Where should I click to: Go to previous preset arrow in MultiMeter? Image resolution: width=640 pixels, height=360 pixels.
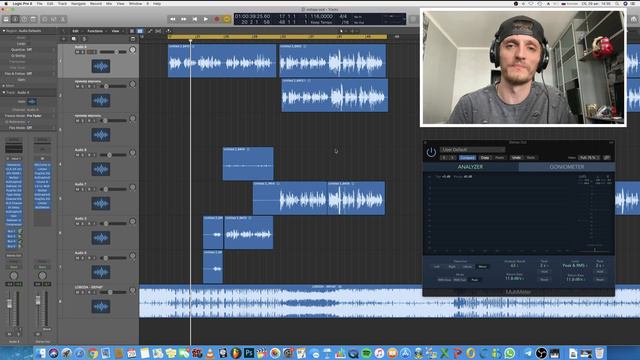[444, 158]
